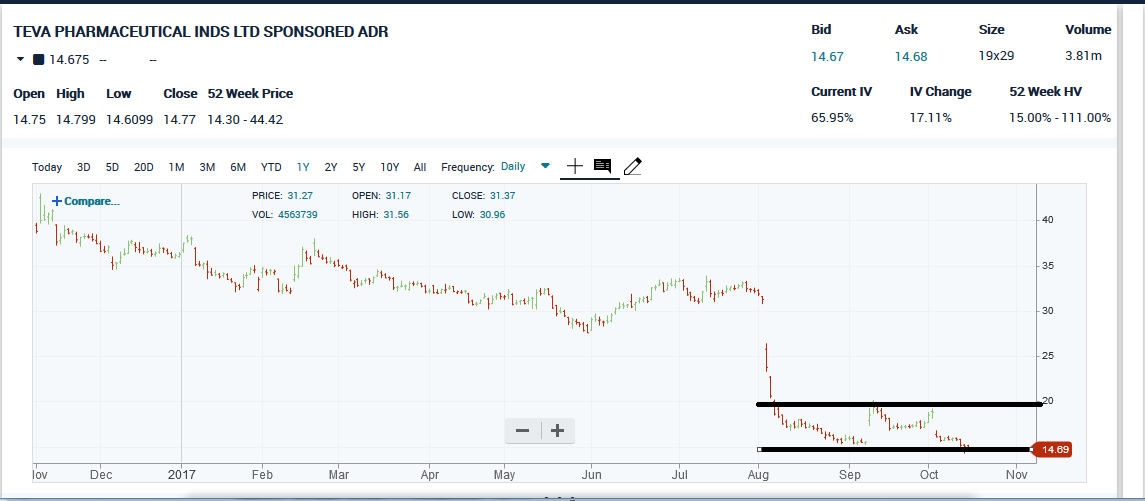Select the 2Y chart range
Screen dimensions: 1145x501
pyautogui.click(x=331, y=167)
